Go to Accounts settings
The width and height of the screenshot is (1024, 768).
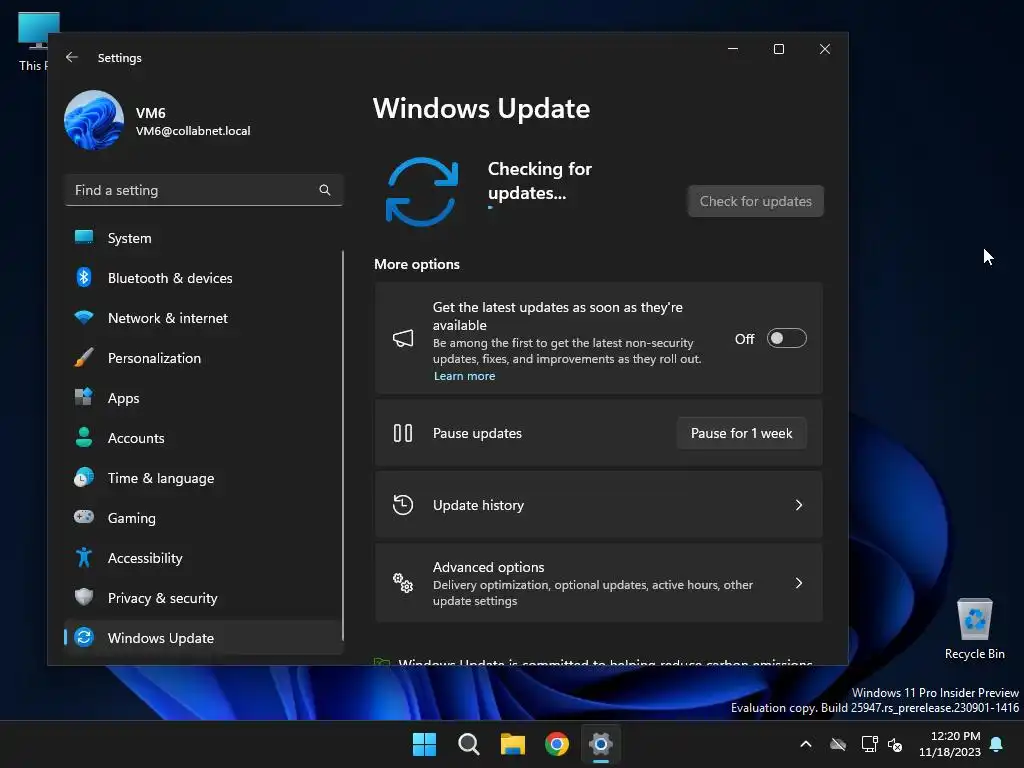pos(203,437)
